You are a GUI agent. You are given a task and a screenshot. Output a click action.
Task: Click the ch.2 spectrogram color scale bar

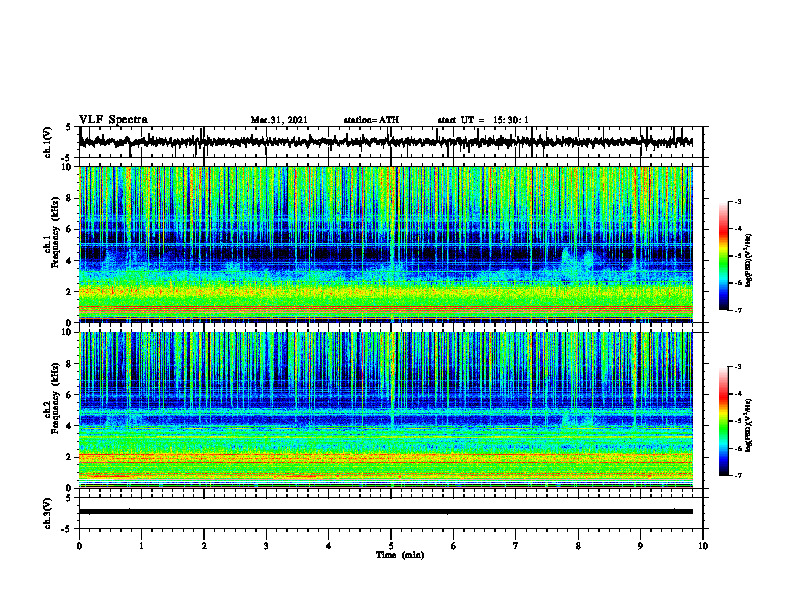723,421
